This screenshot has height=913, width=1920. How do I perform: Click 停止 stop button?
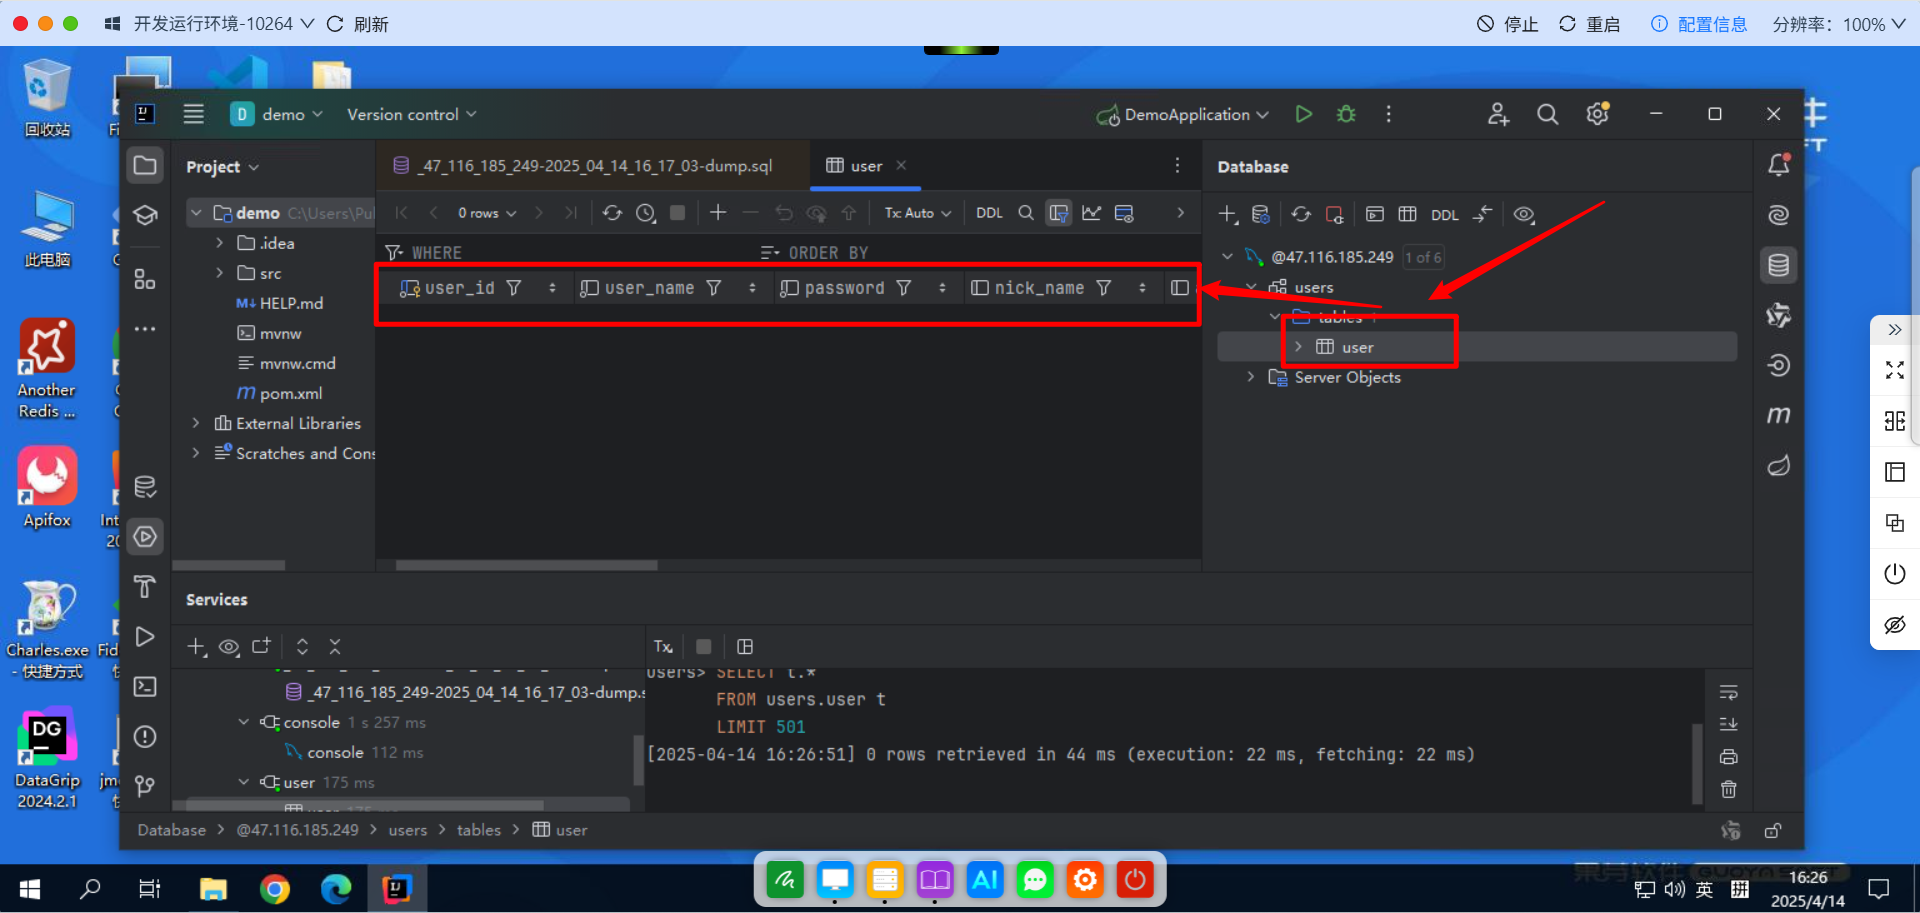point(1508,24)
